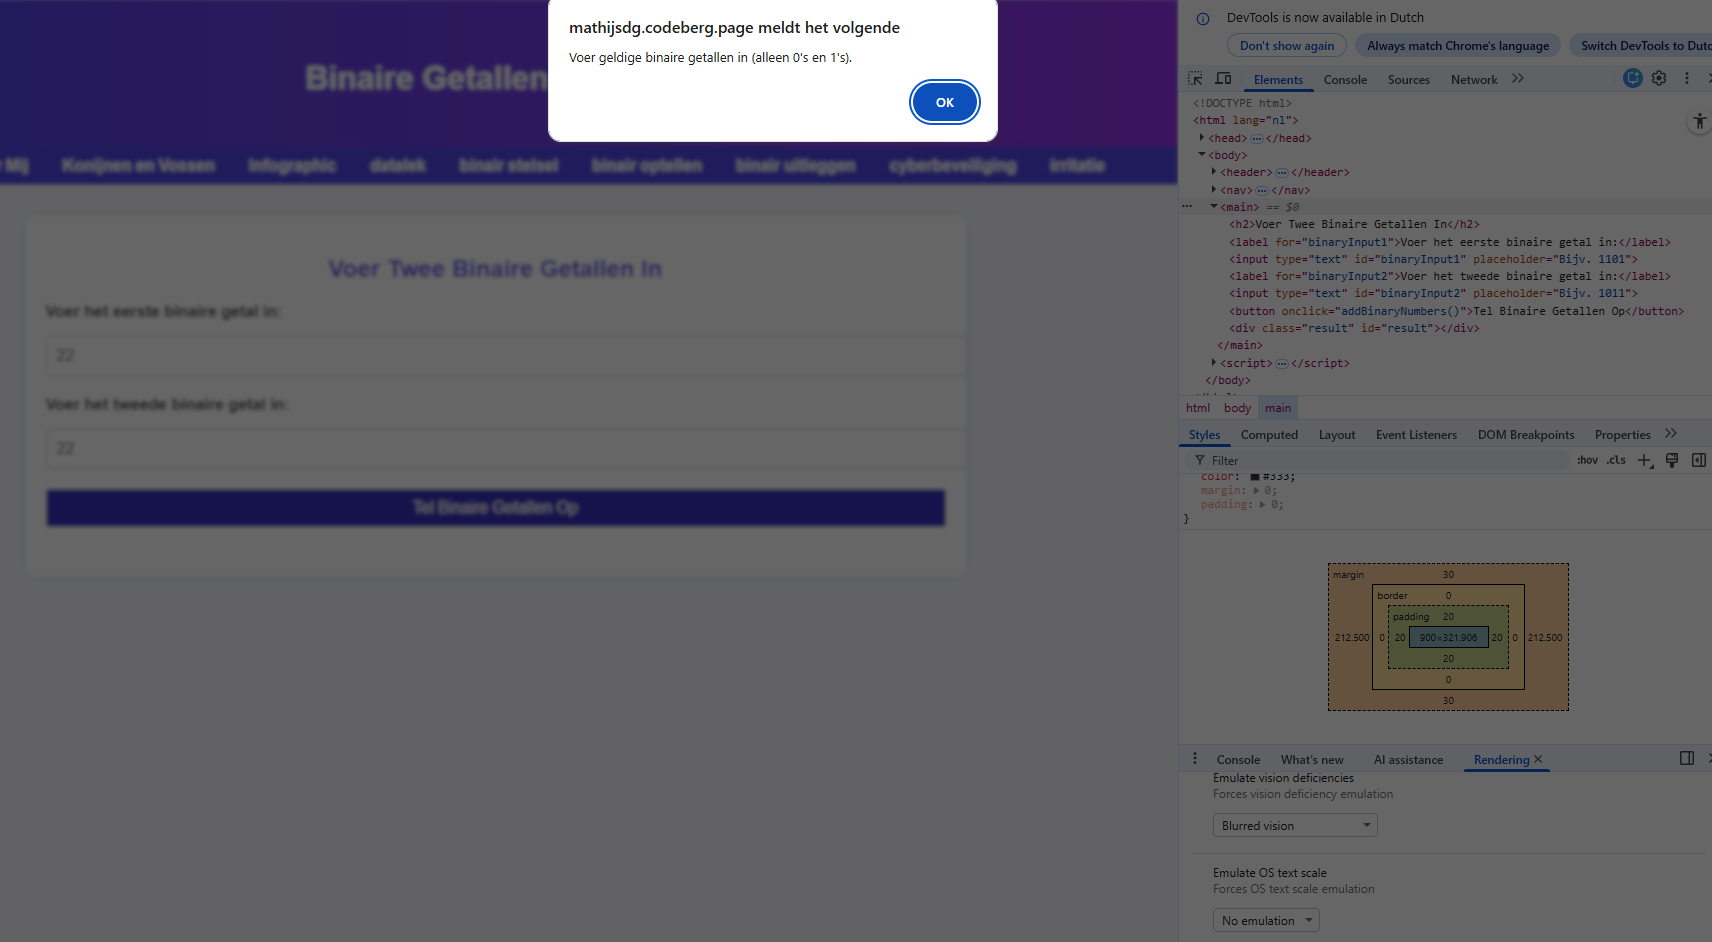Switch to the Sources tab
Screen dimensions: 1712x942
click(1408, 79)
